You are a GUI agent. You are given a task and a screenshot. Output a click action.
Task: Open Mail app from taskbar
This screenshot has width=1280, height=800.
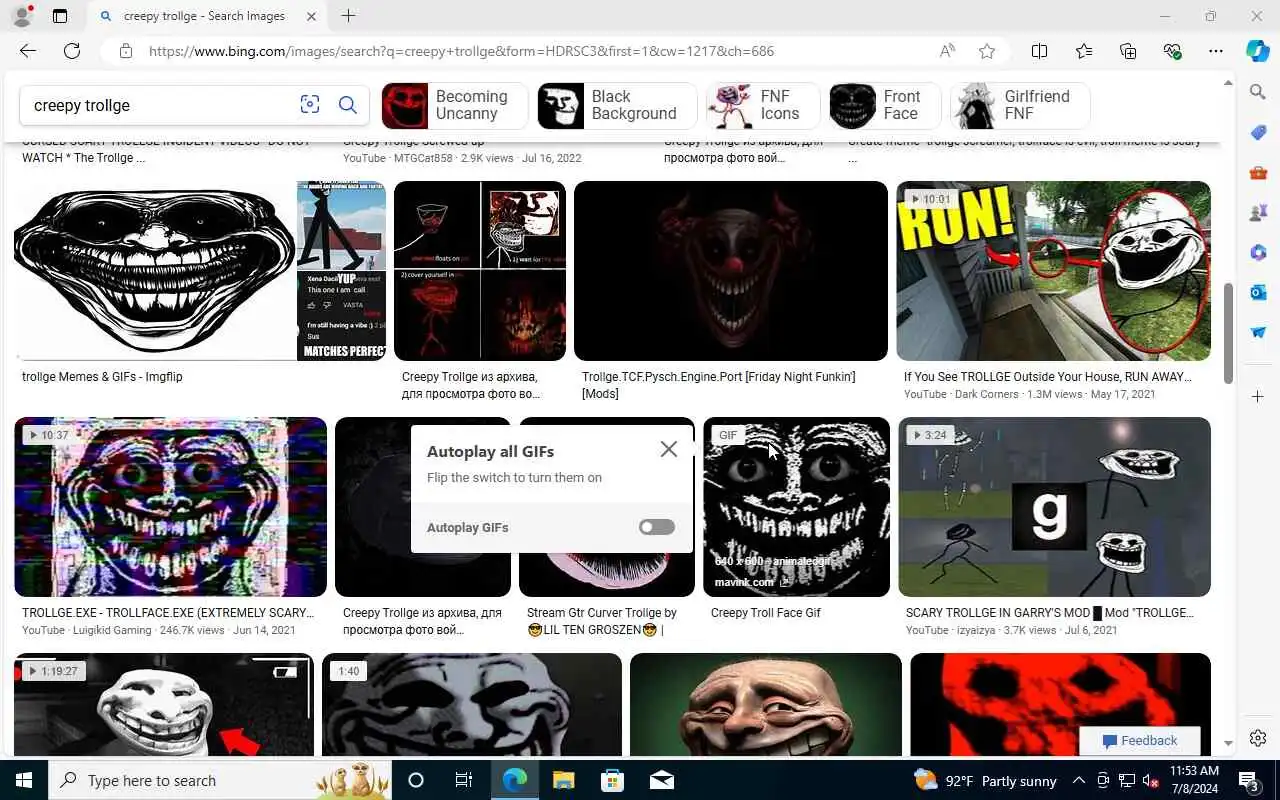(x=661, y=780)
